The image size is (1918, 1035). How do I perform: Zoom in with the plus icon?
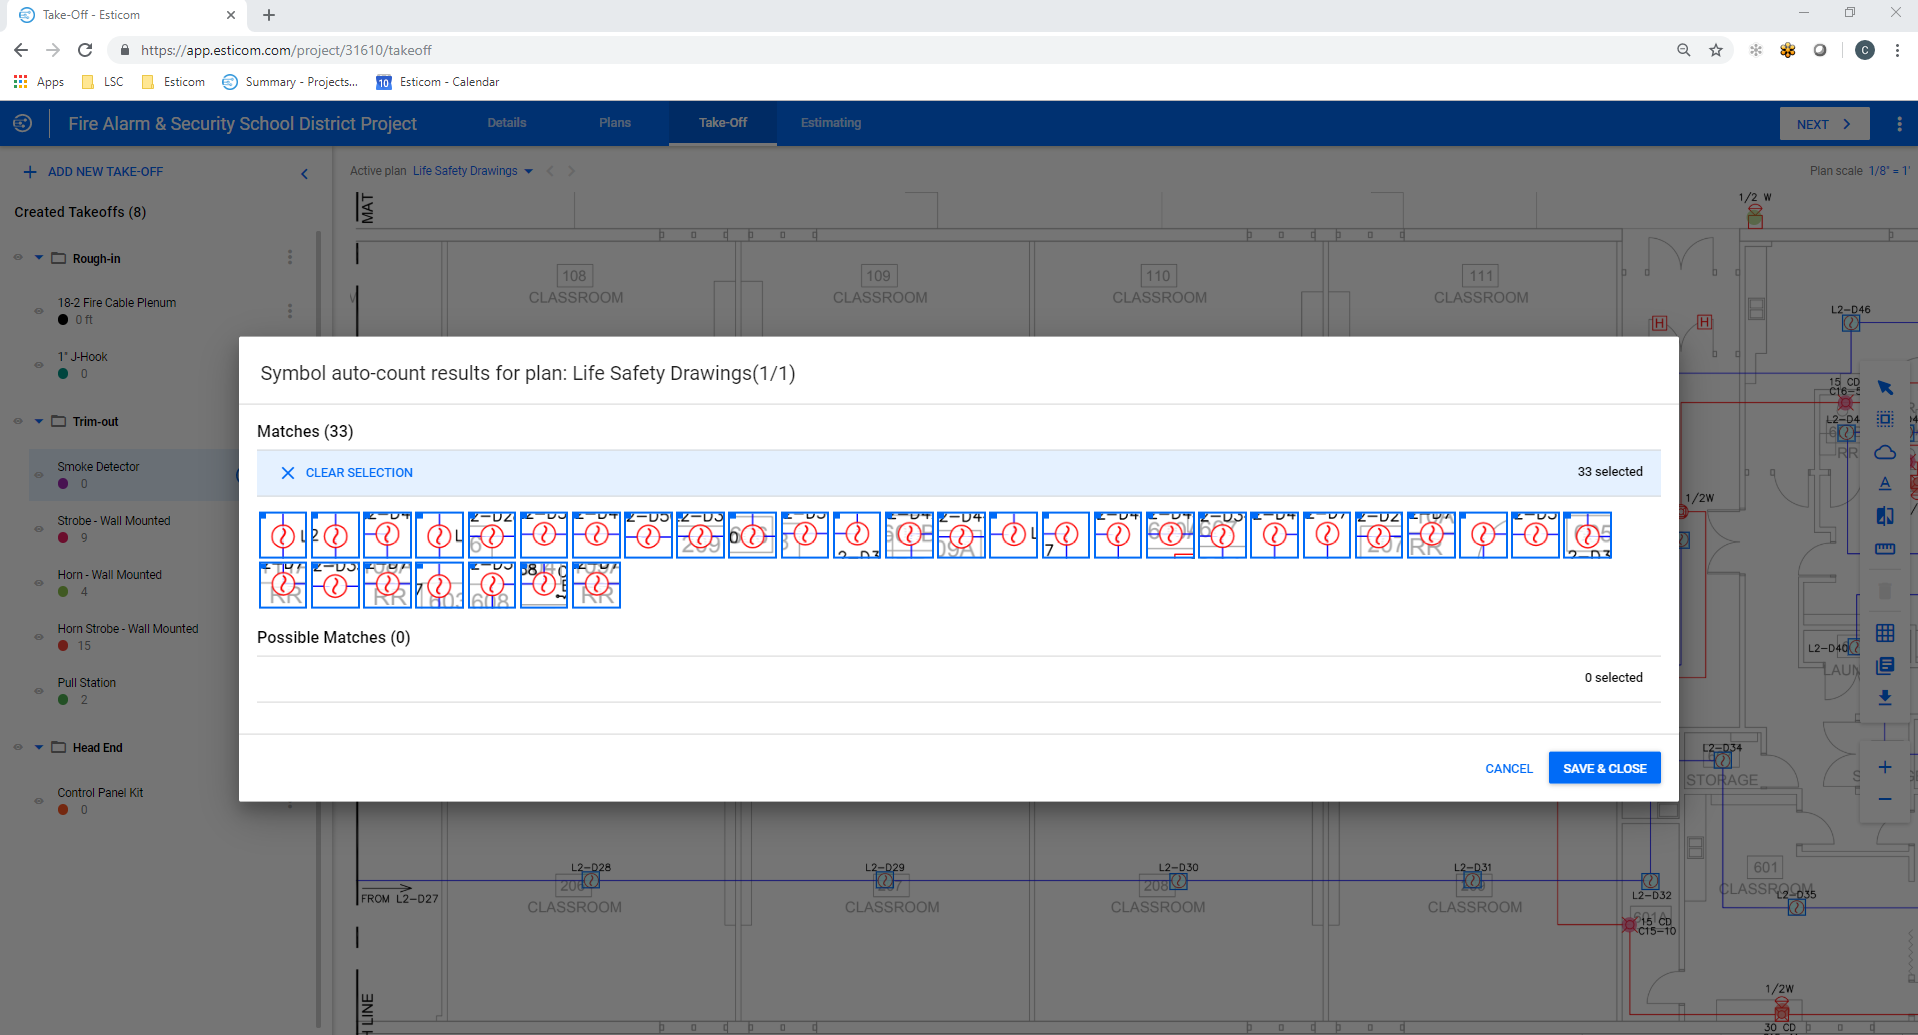(1885, 767)
